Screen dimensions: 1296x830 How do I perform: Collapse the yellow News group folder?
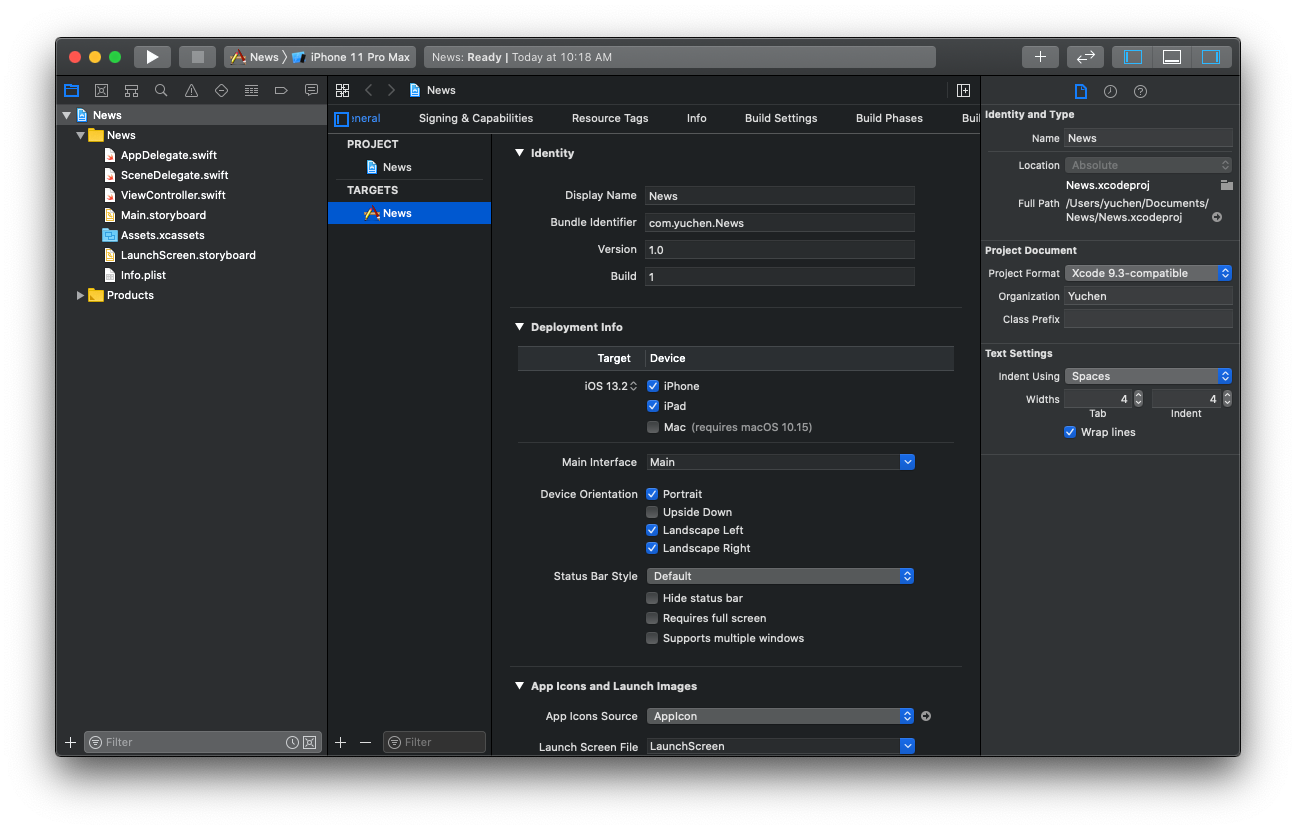pyautogui.click(x=81, y=135)
